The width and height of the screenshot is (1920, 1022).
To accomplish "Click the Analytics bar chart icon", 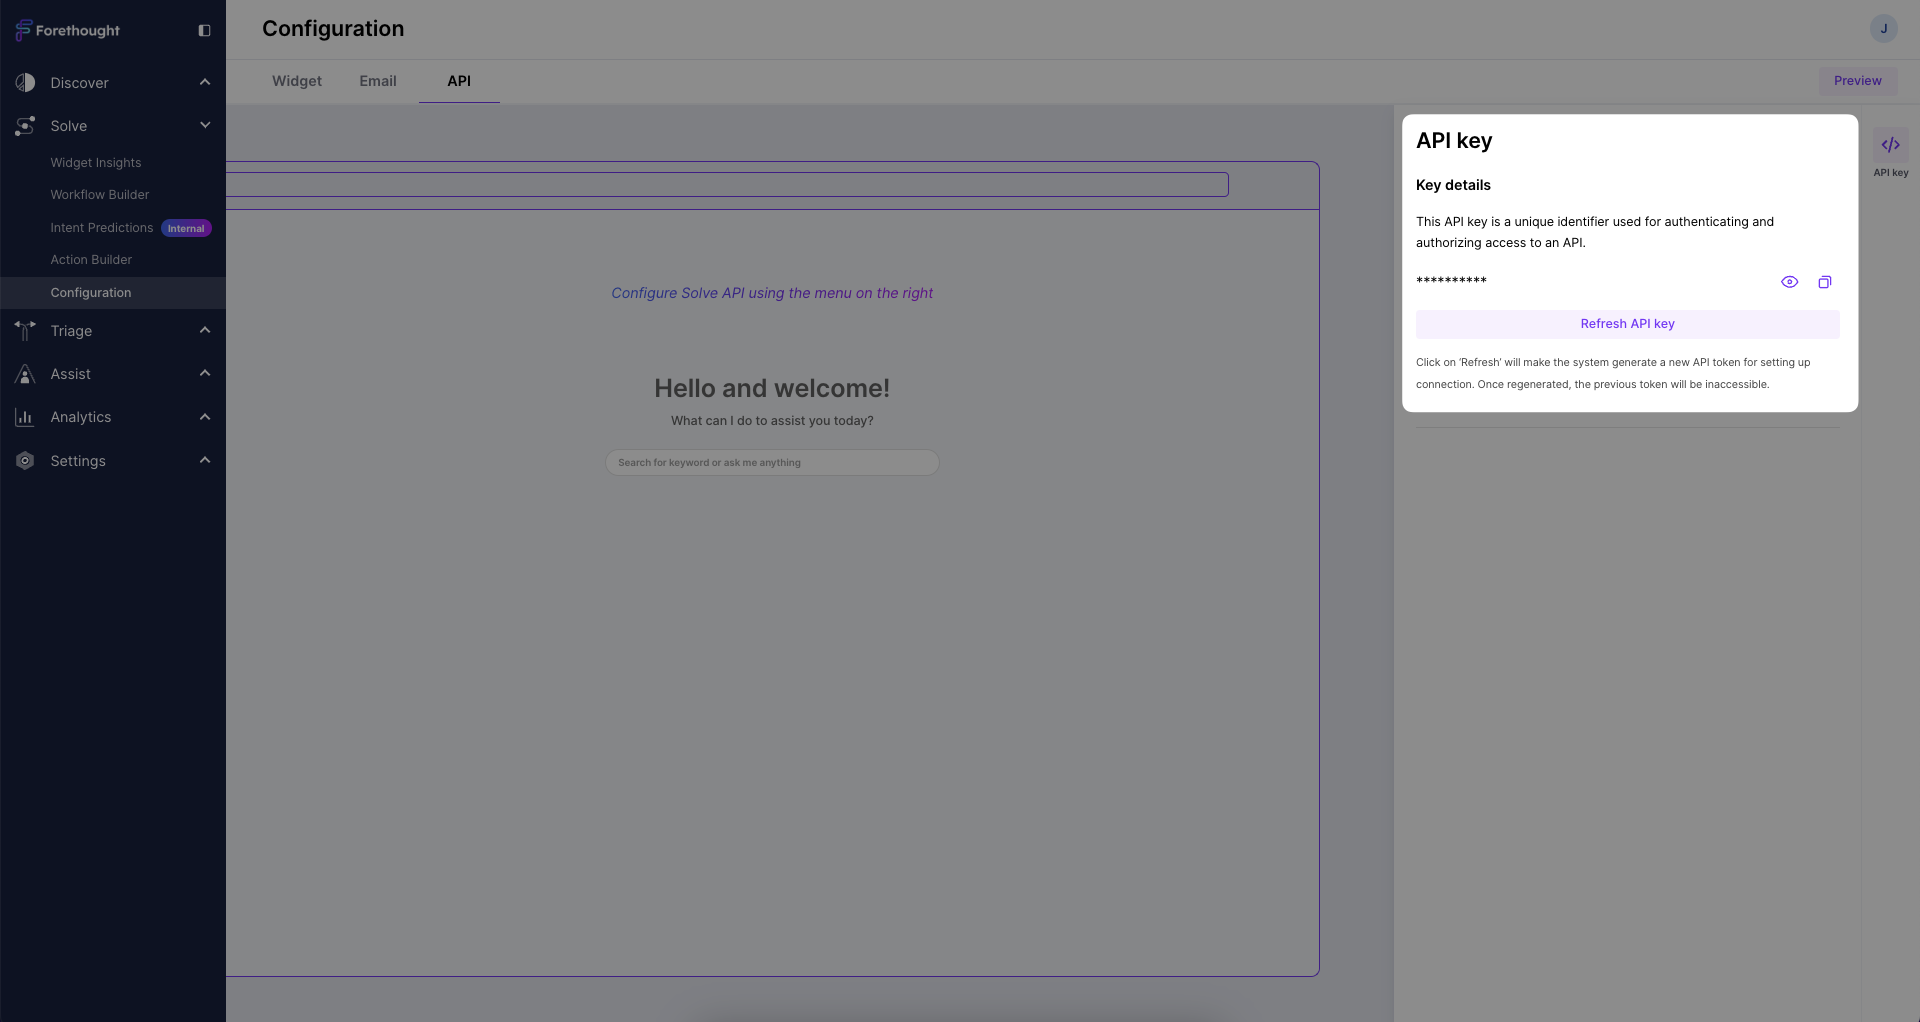I will tap(25, 417).
